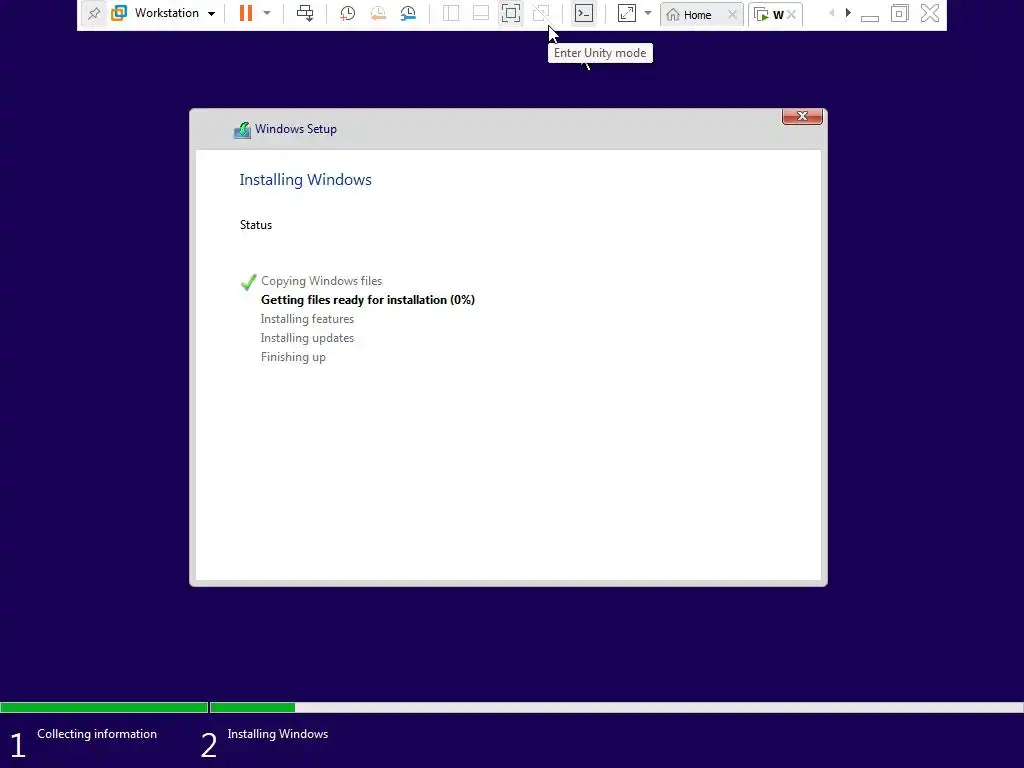Click the Collecting information stage label

(x=97, y=734)
